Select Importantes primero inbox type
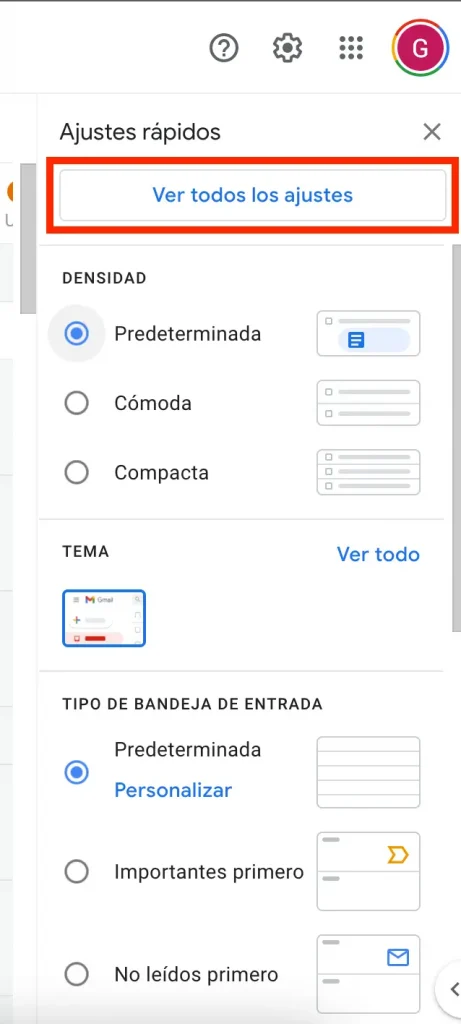Image resolution: width=461 pixels, height=1024 pixels. [x=76, y=872]
